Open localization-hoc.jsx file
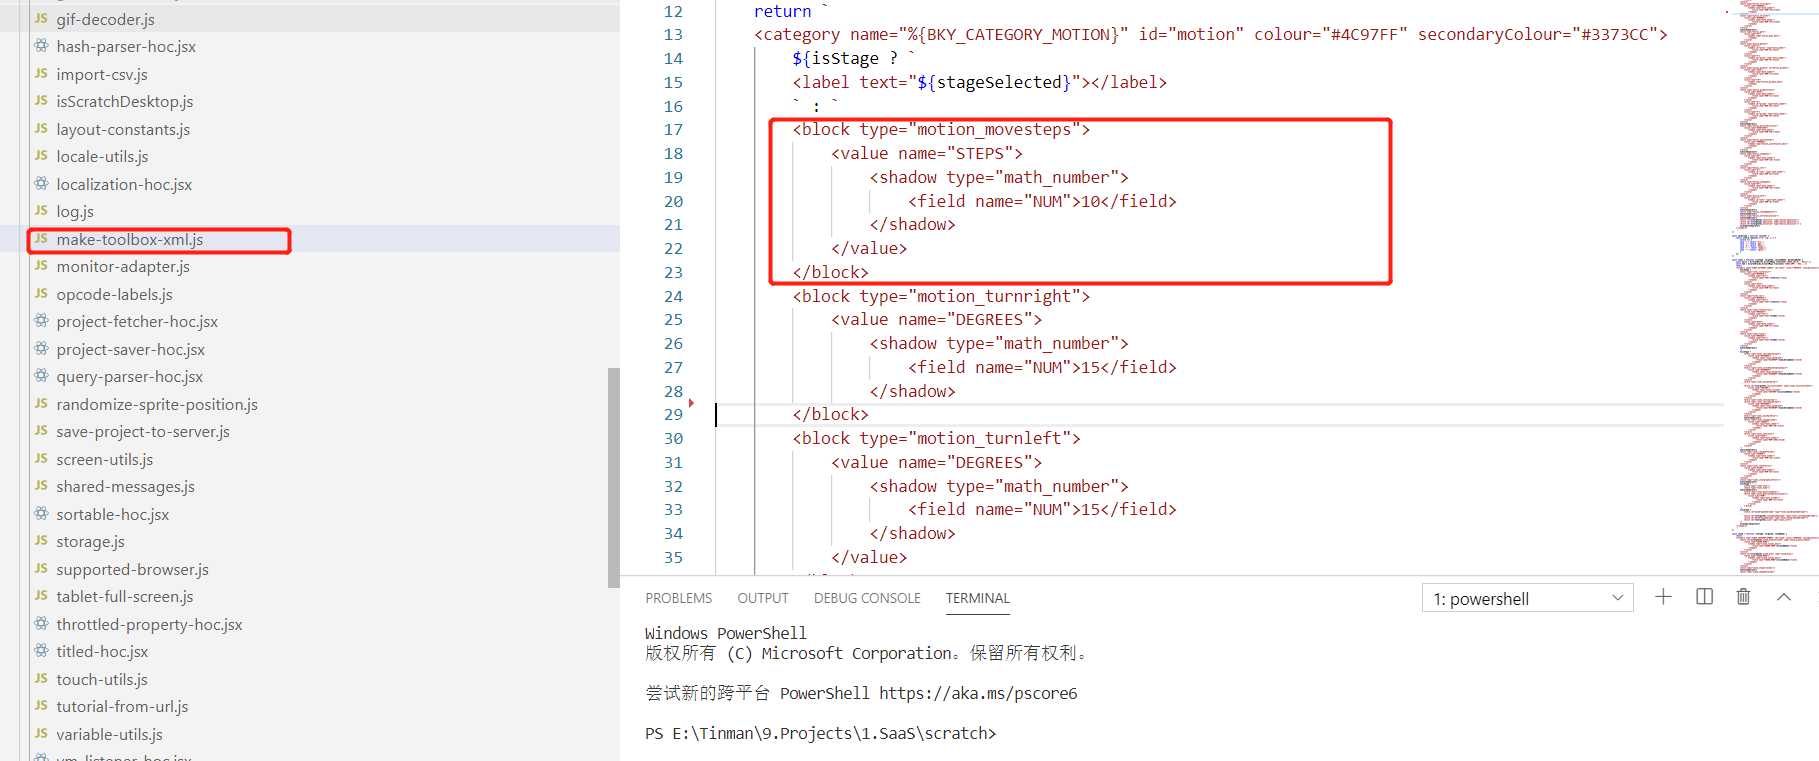This screenshot has width=1819, height=761. point(124,184)
